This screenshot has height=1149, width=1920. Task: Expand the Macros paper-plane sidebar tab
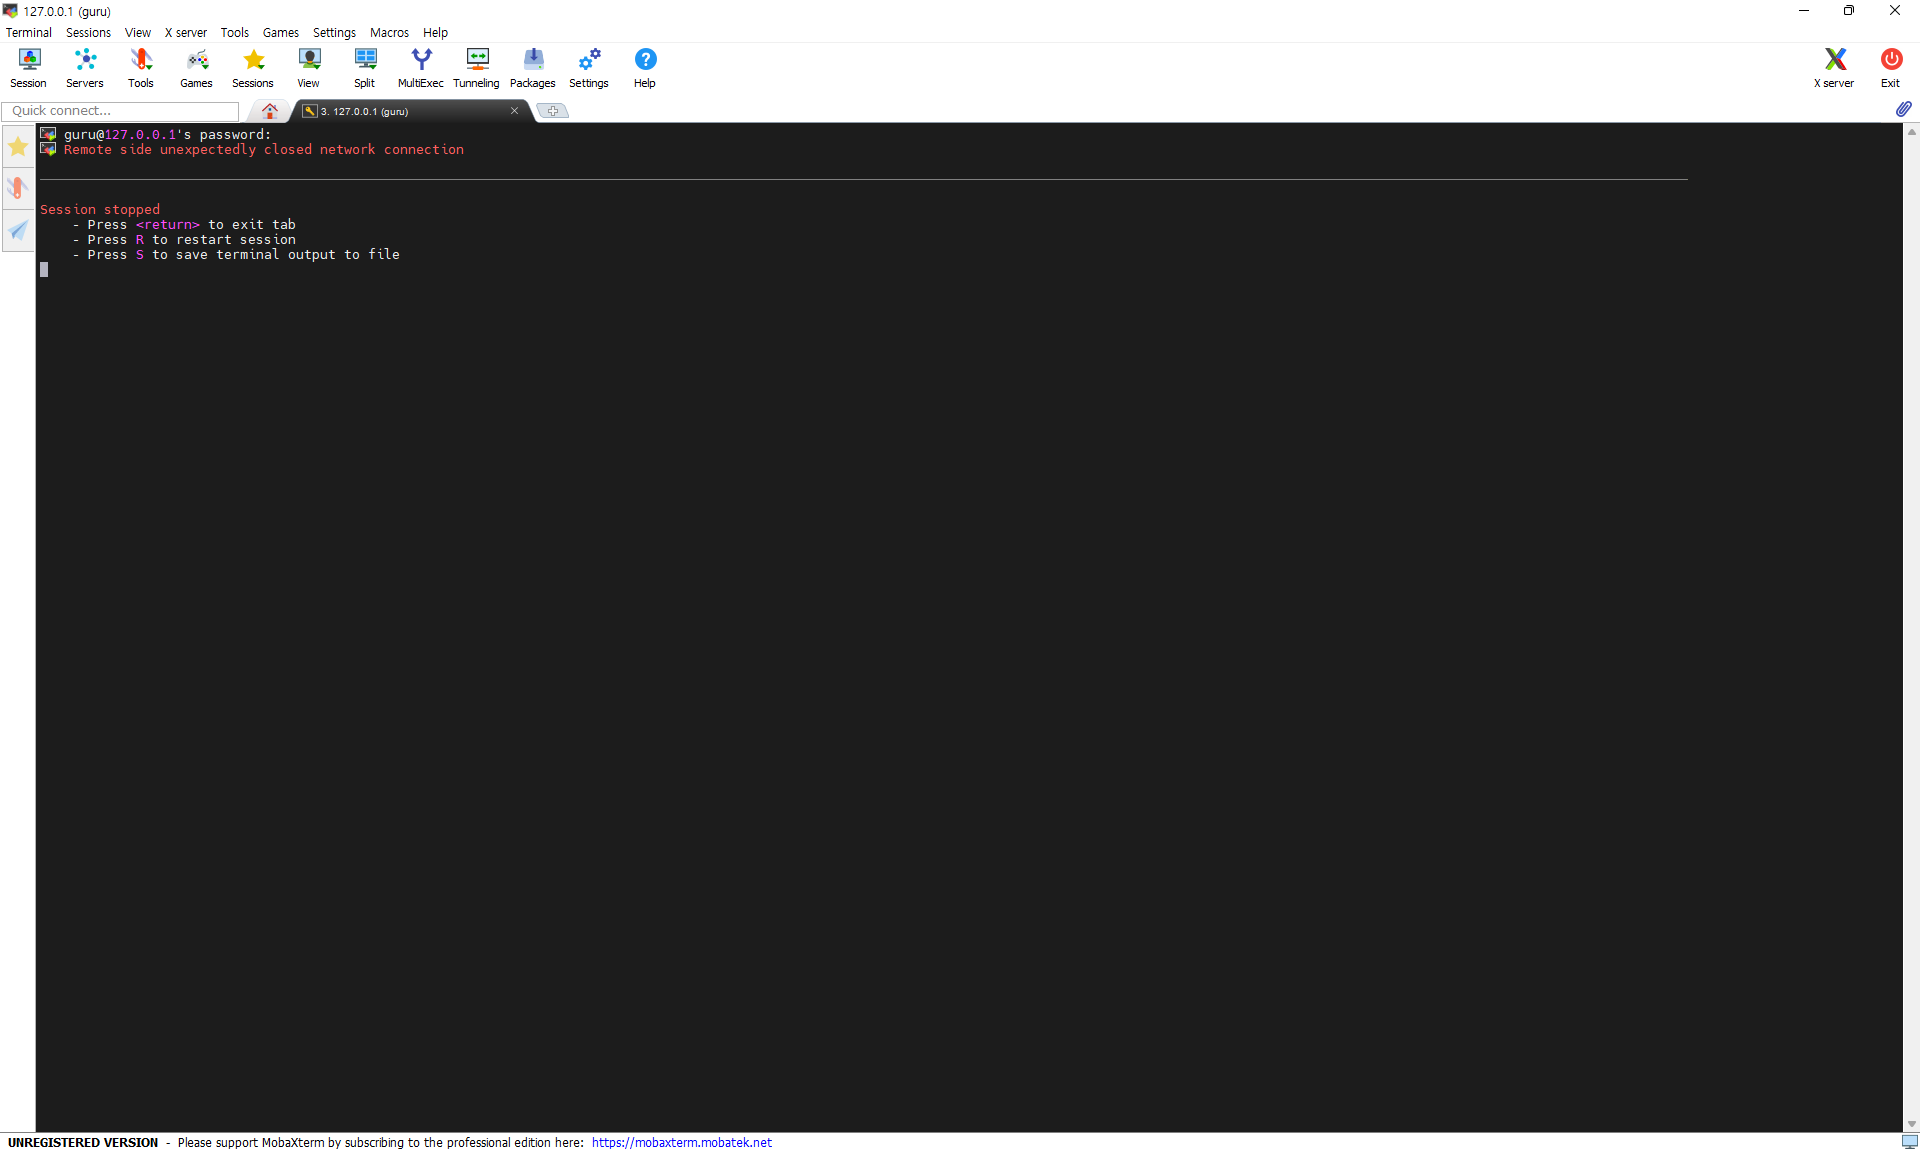pyautogui.click(x=18, y=230)
